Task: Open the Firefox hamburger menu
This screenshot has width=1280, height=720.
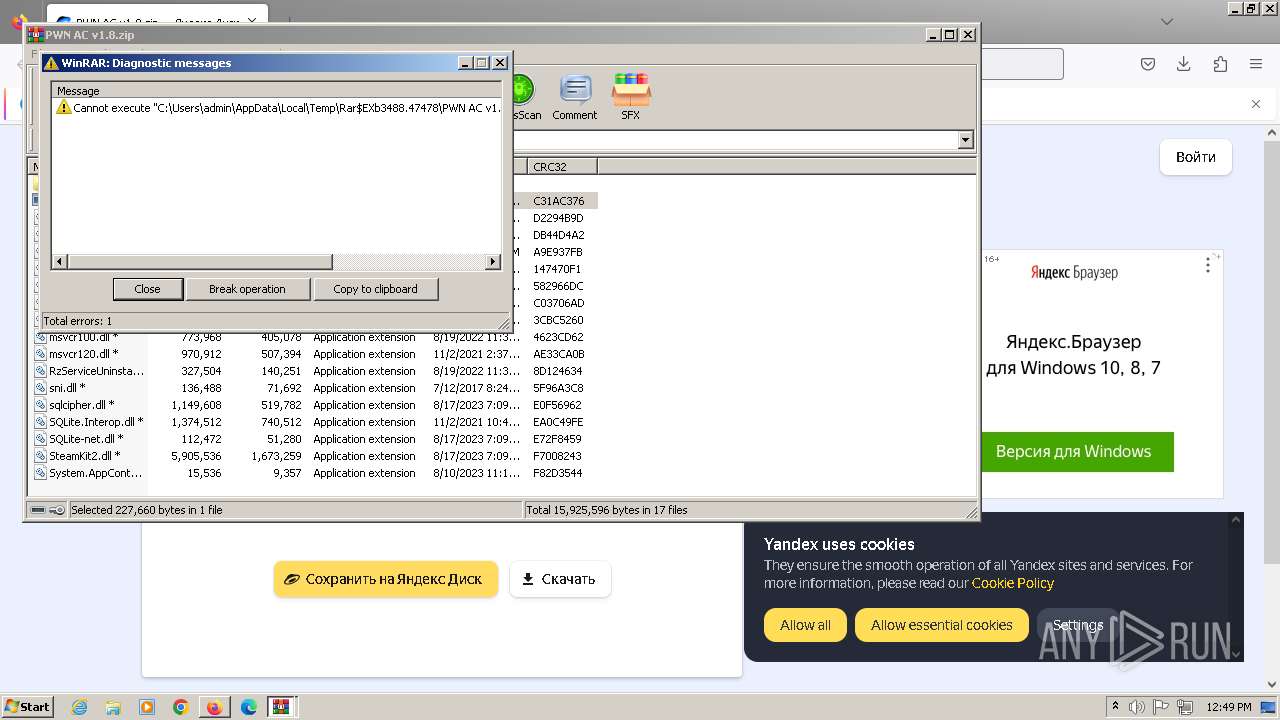Action: click(1256, 64)
